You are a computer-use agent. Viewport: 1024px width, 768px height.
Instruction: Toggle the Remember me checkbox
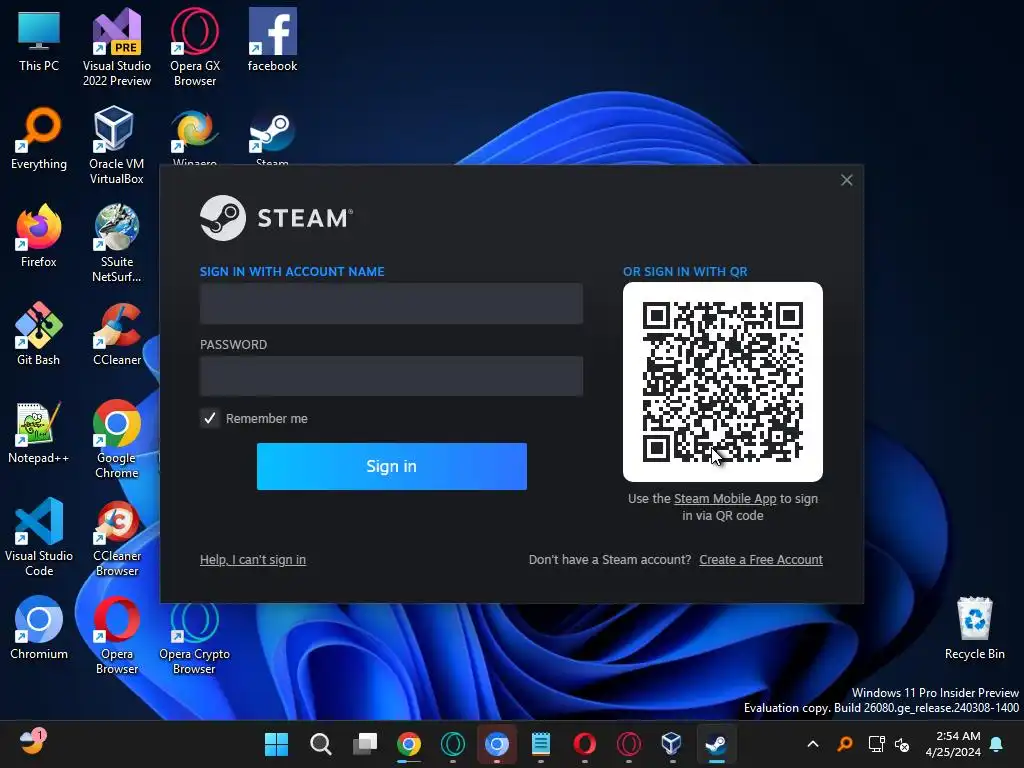click(x=210, y=419)
